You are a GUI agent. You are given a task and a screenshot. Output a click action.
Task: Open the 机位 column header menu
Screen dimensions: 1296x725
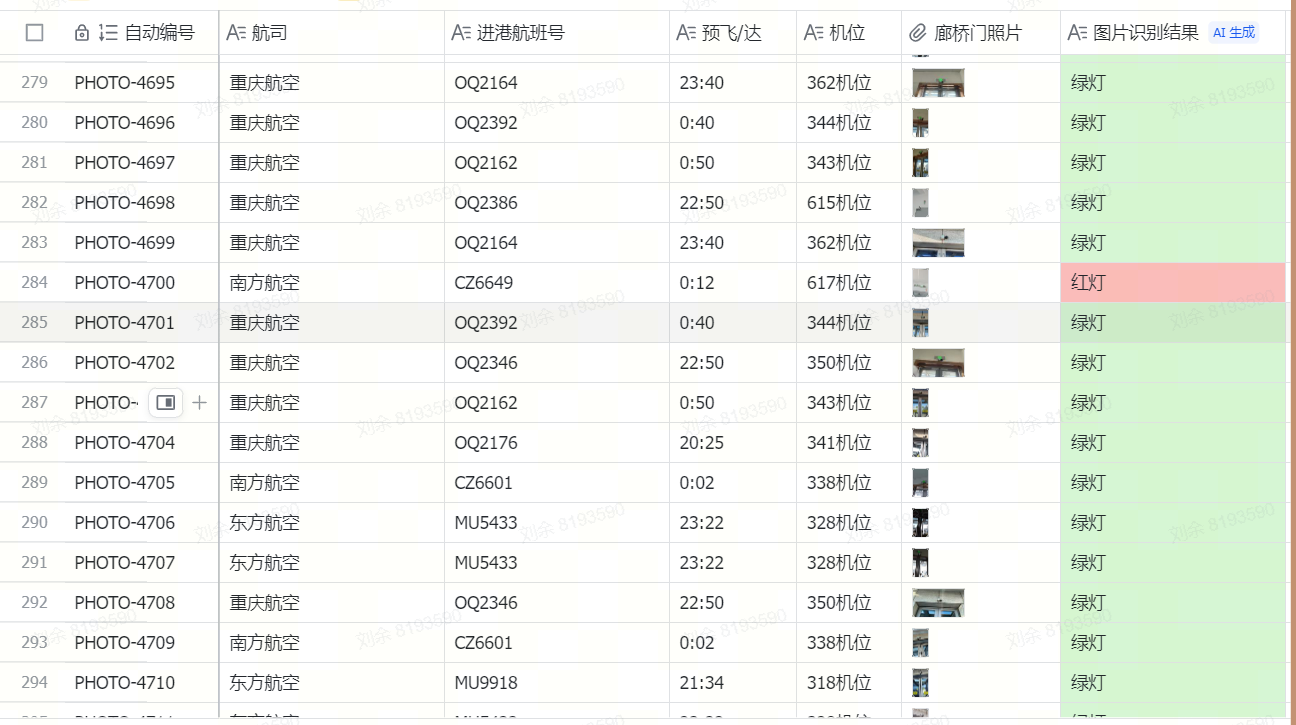[x=847, y=33]
